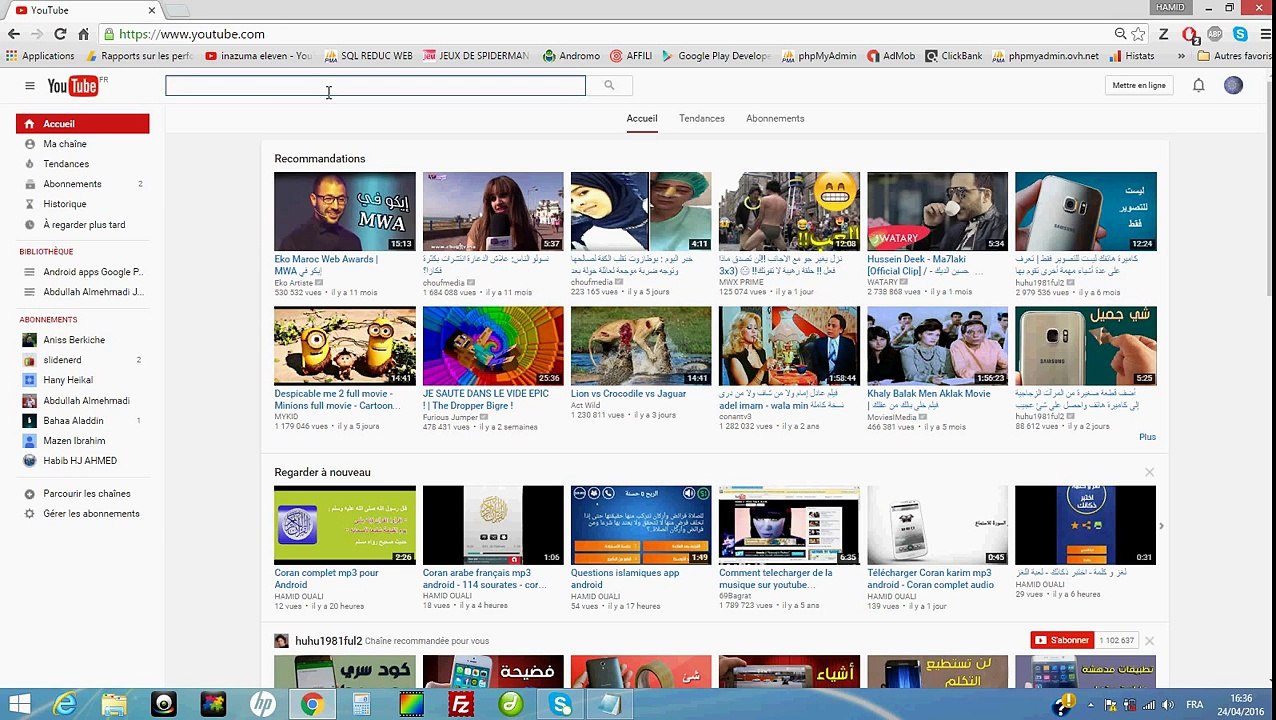Click the YouTube logo
The height and width of the screenshot is (720, 1276).
74,86
